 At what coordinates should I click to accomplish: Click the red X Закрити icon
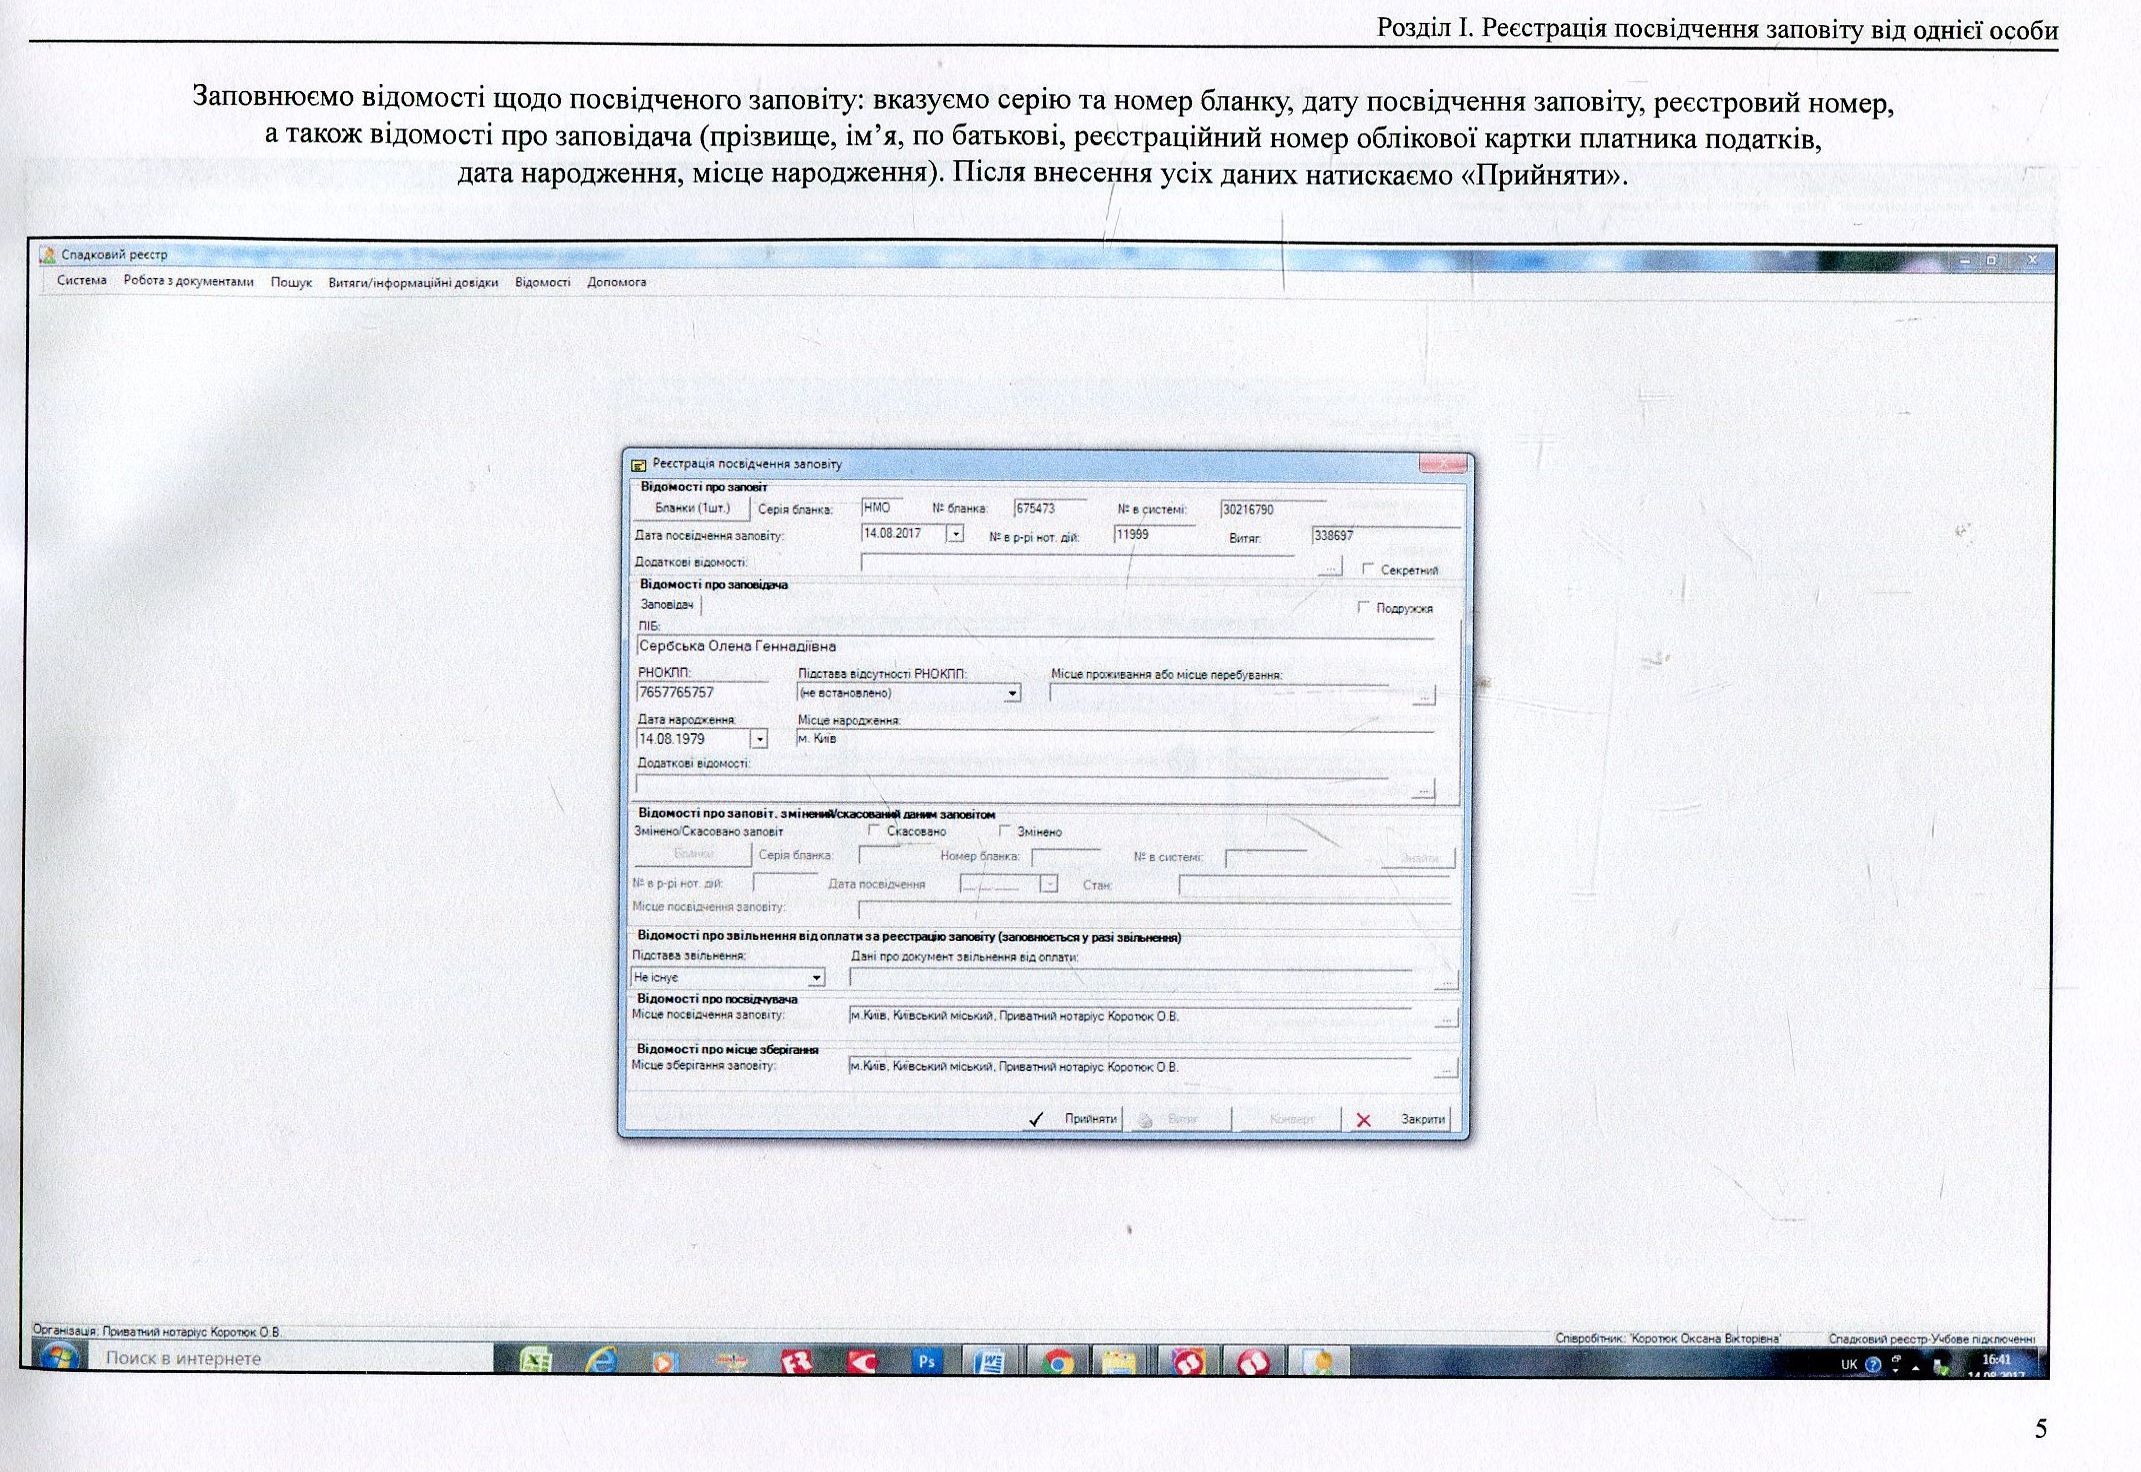point(1363,1120)
